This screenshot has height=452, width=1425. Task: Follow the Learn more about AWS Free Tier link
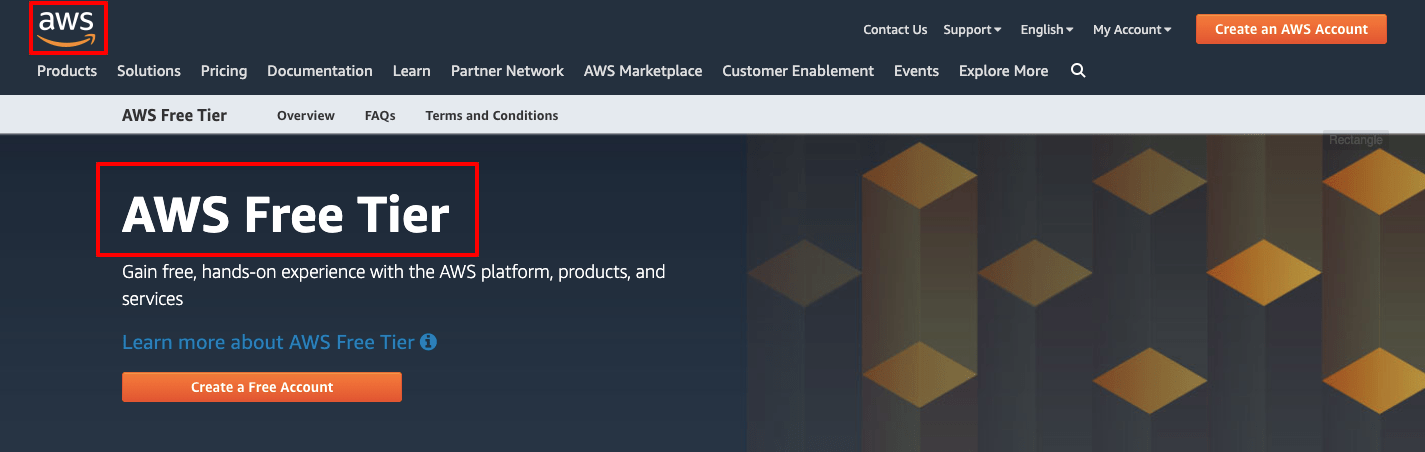pos(268,342)
